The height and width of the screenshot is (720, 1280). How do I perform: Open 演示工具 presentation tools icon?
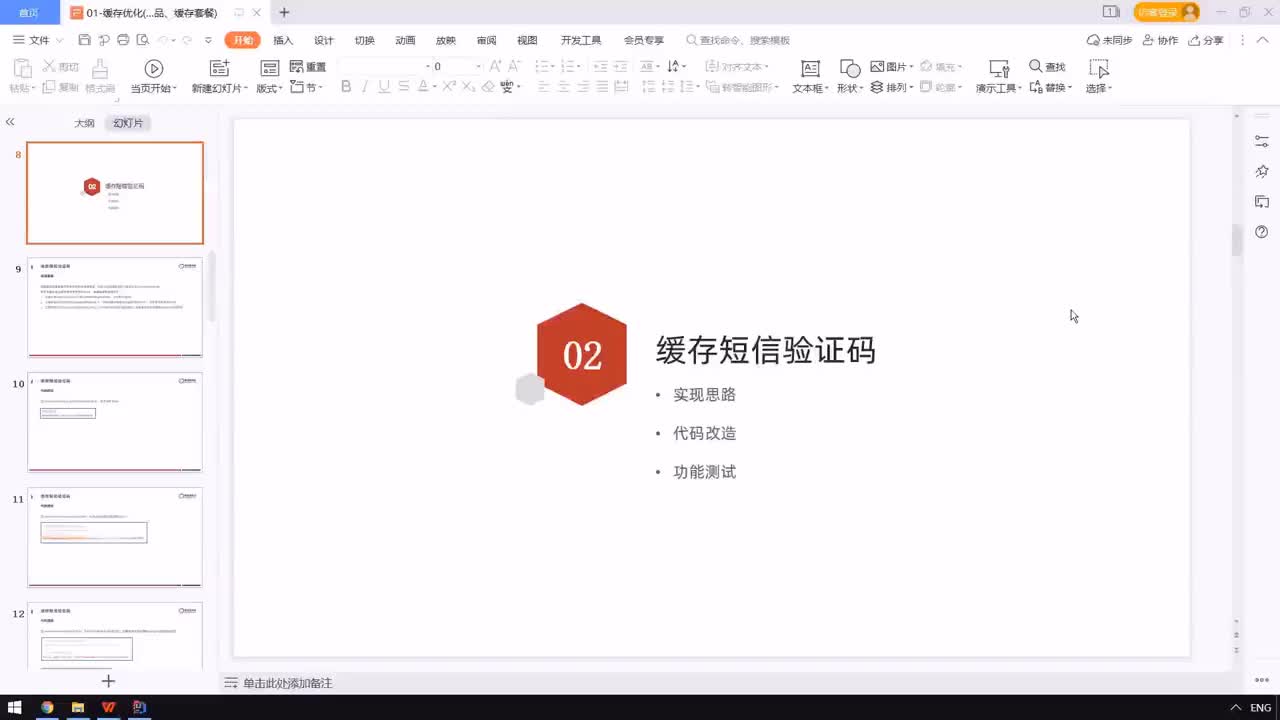tap(998, 68)
